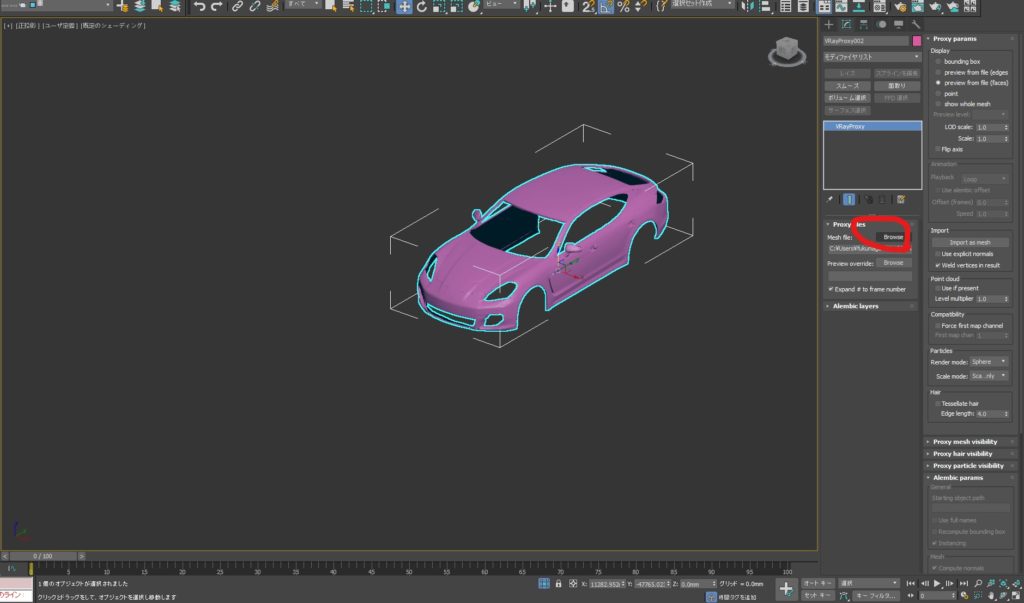Select the Move tool in the toolbar
The image size is (1024, 603).
coord(404,7)
